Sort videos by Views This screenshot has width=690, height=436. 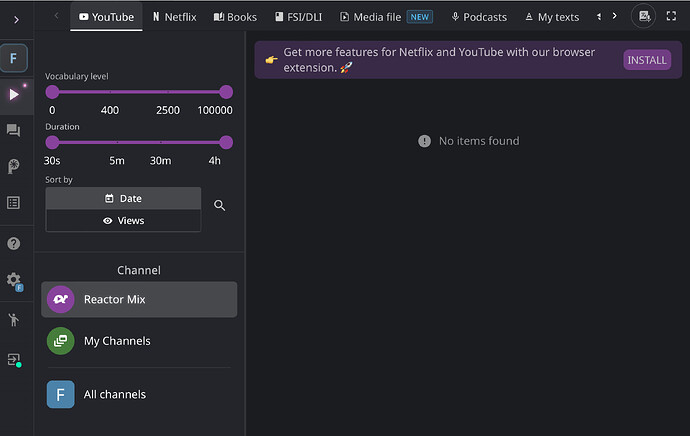click(x=123, y=220)
